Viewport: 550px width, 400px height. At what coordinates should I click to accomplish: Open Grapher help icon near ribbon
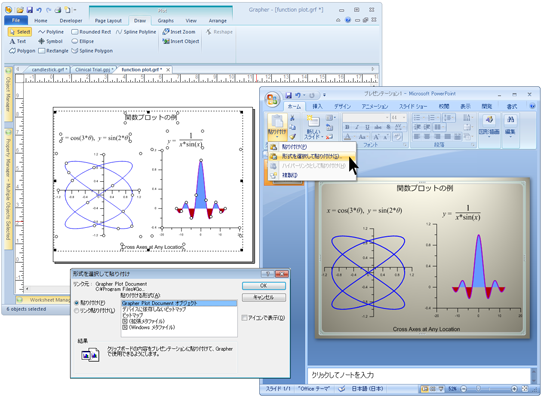[348, 20]
